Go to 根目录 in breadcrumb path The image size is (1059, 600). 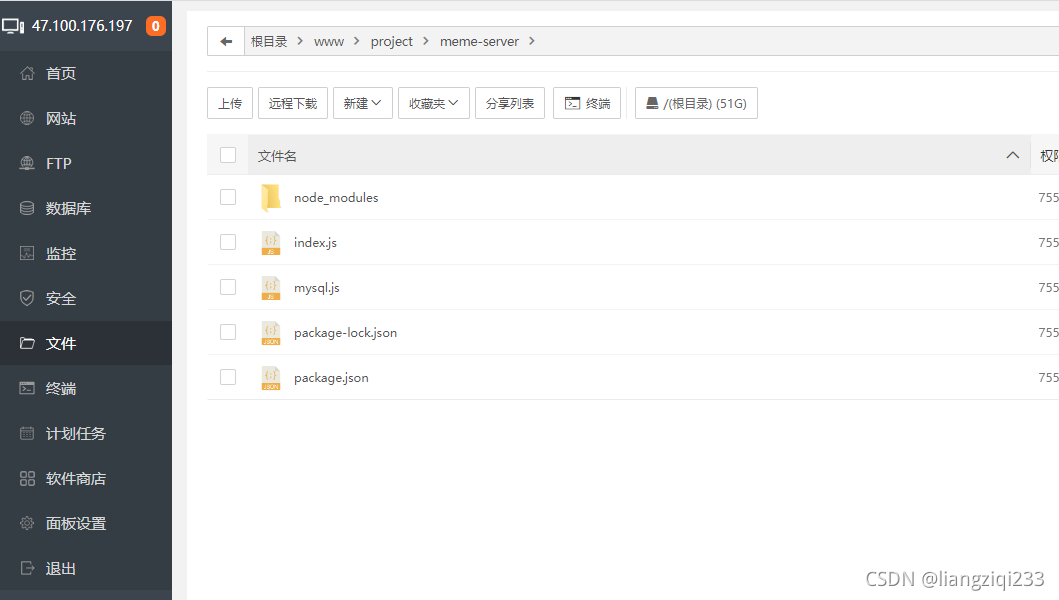269,41
